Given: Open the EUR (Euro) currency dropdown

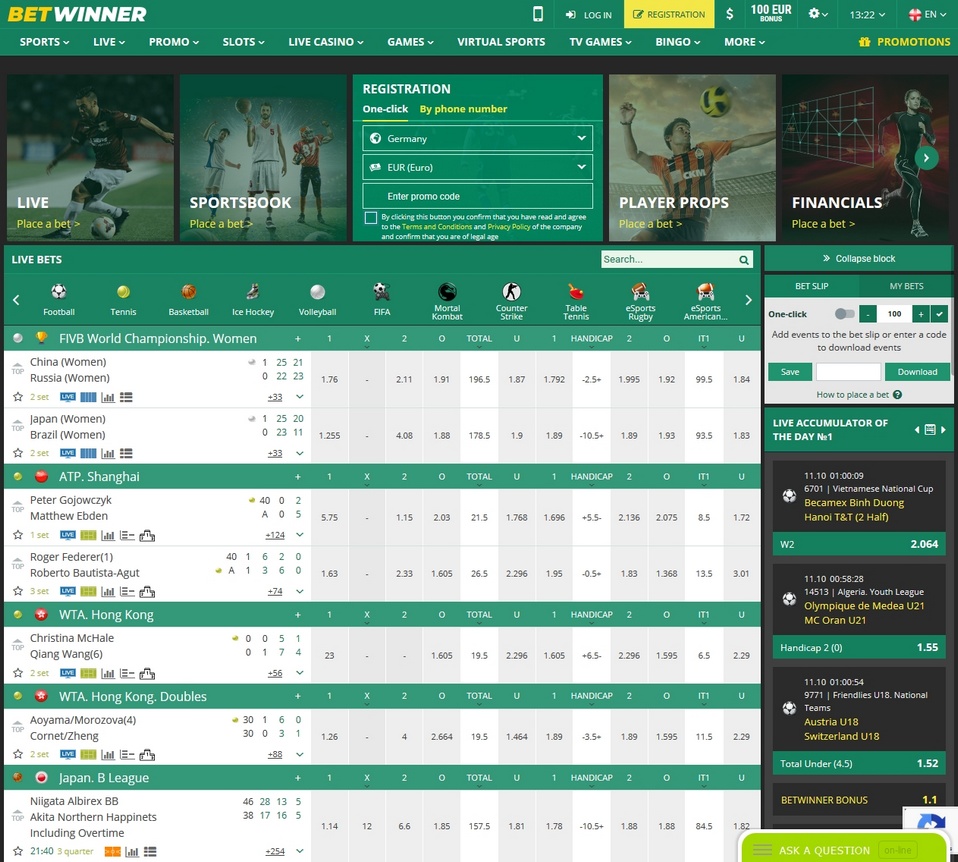Looking at the screenshot, I should [x=478, y=167].
